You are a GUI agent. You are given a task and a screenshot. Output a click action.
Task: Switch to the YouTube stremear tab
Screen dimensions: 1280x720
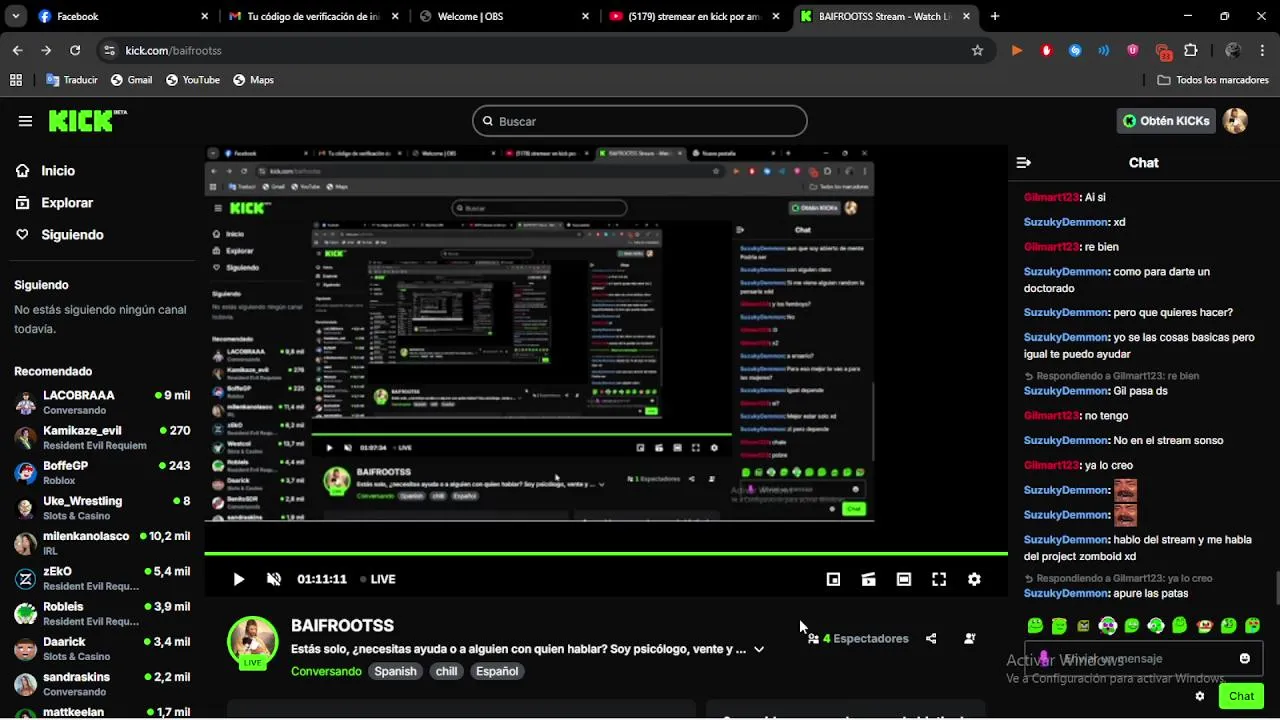(696, 16)
